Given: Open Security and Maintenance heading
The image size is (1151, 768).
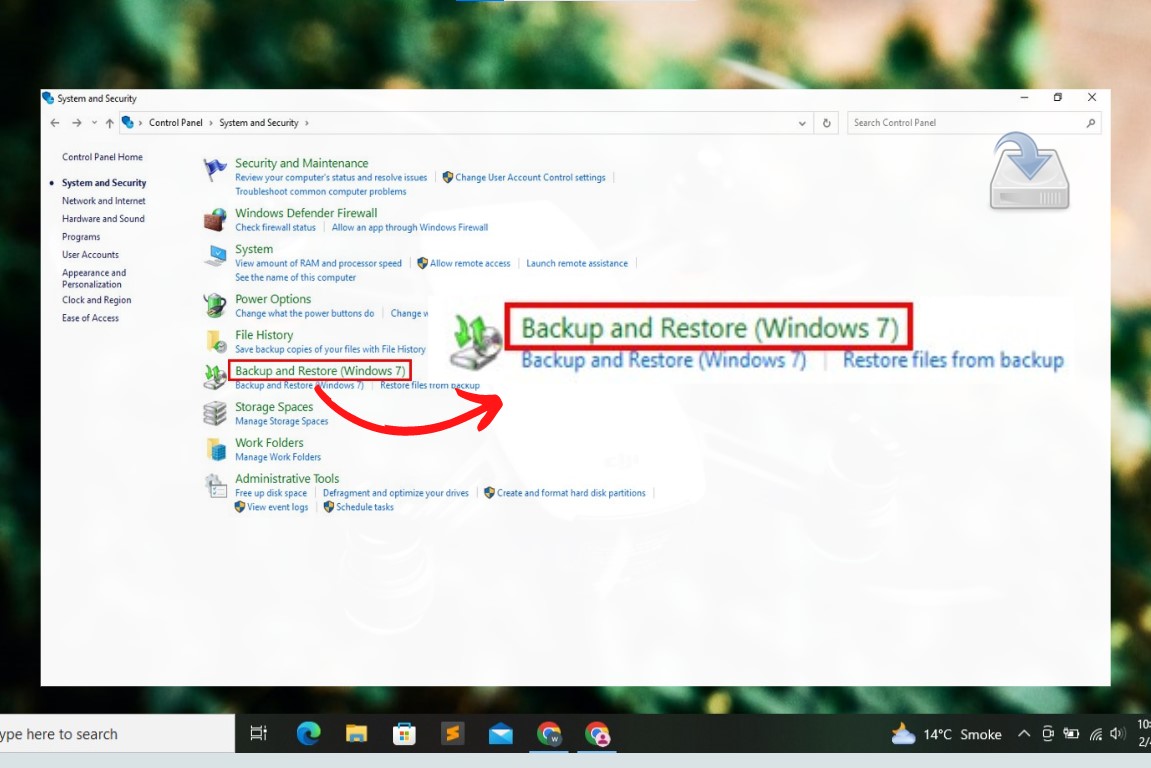Looking at the screenshot, I should [x=302, y=163].
